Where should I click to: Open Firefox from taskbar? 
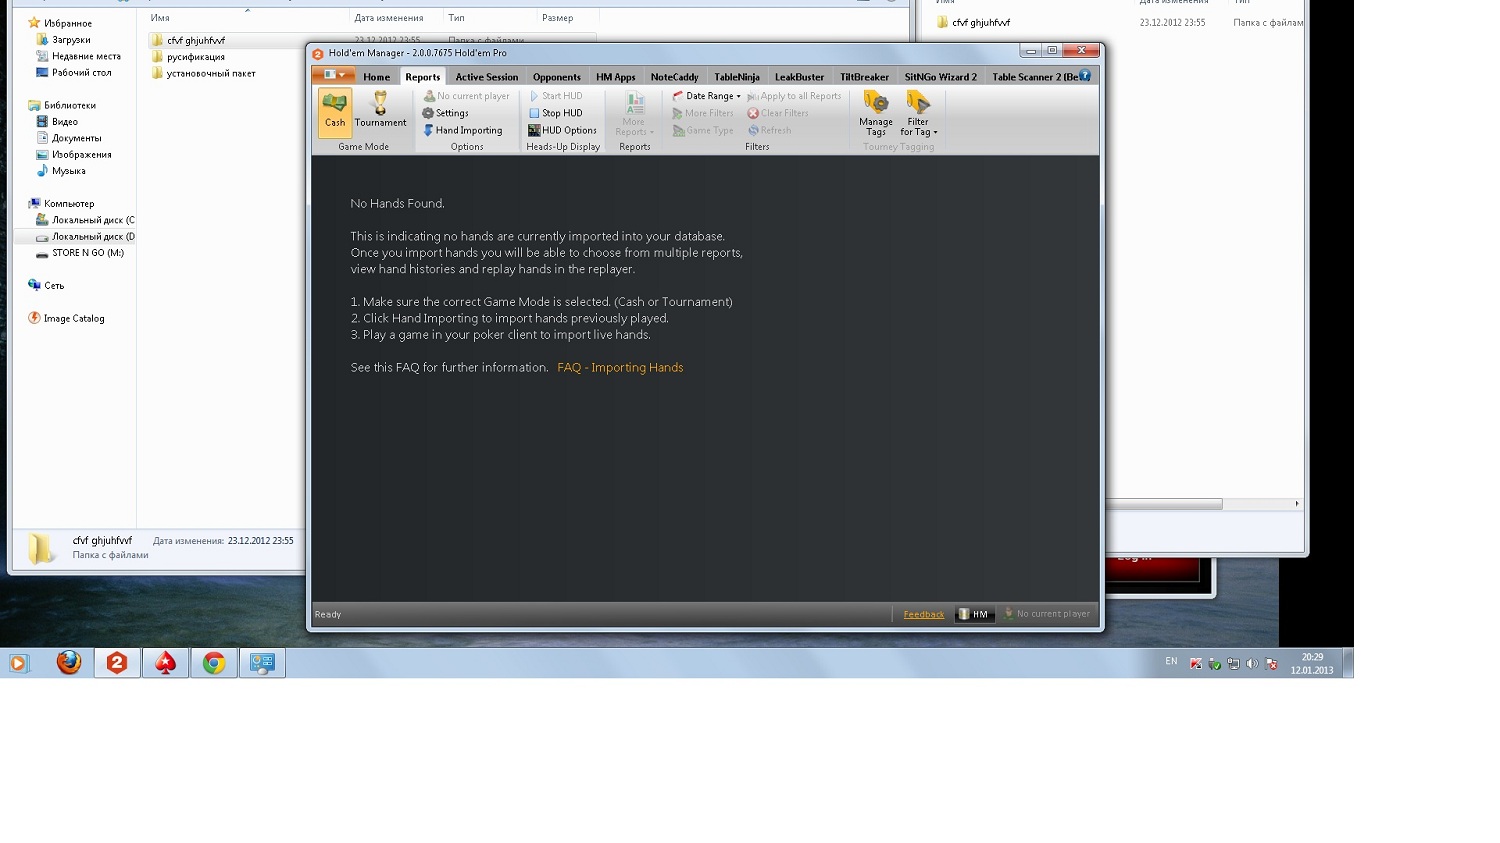(x=68, y=663)
